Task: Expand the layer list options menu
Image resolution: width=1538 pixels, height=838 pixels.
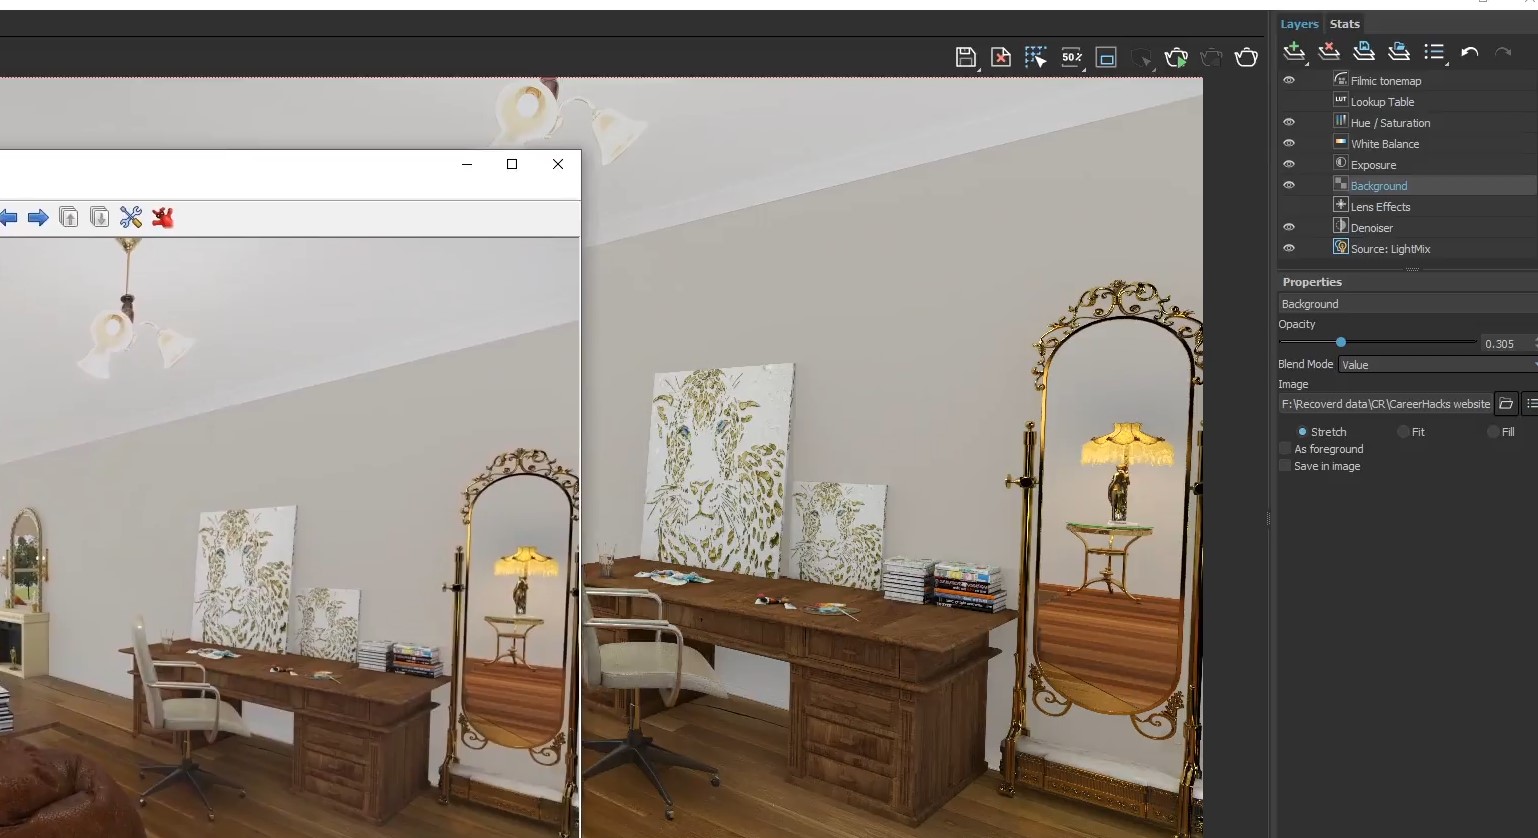Action: (1435, 52)
